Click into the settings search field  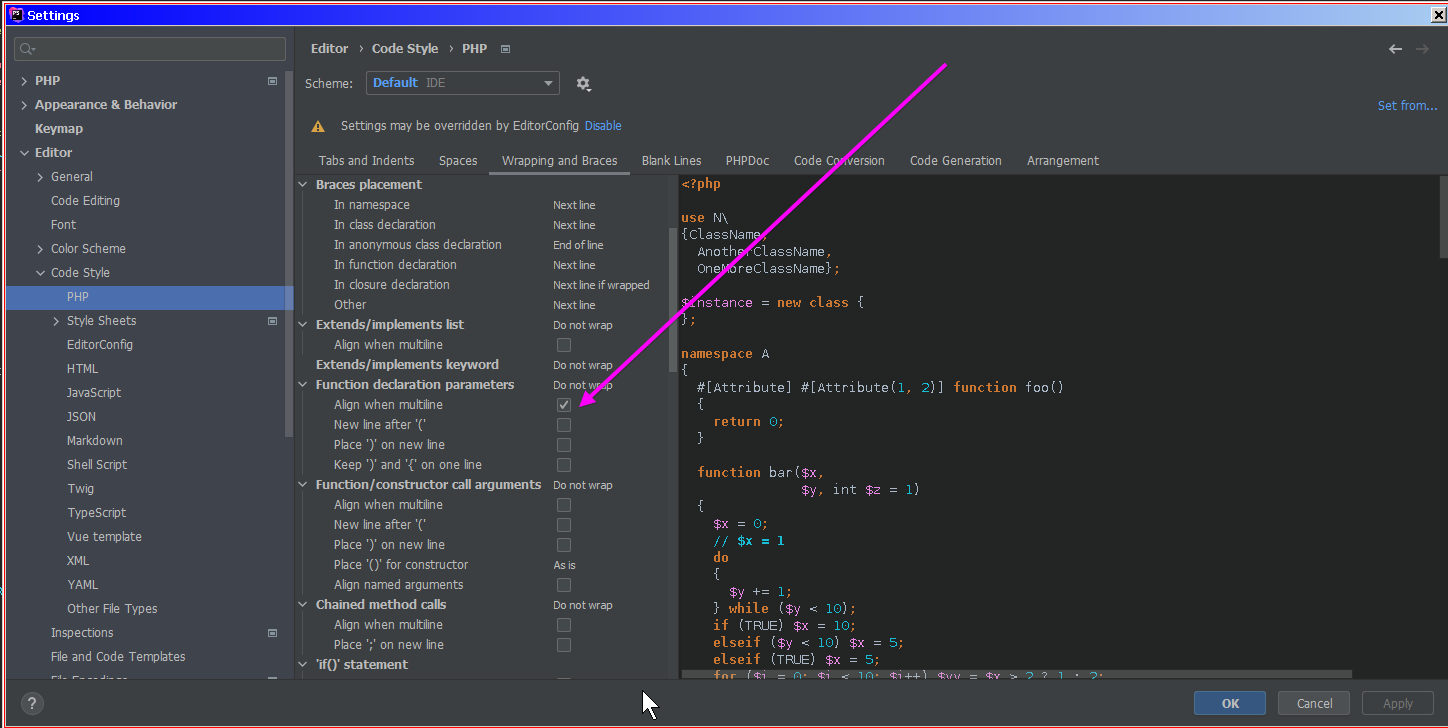tap(150, 49)
